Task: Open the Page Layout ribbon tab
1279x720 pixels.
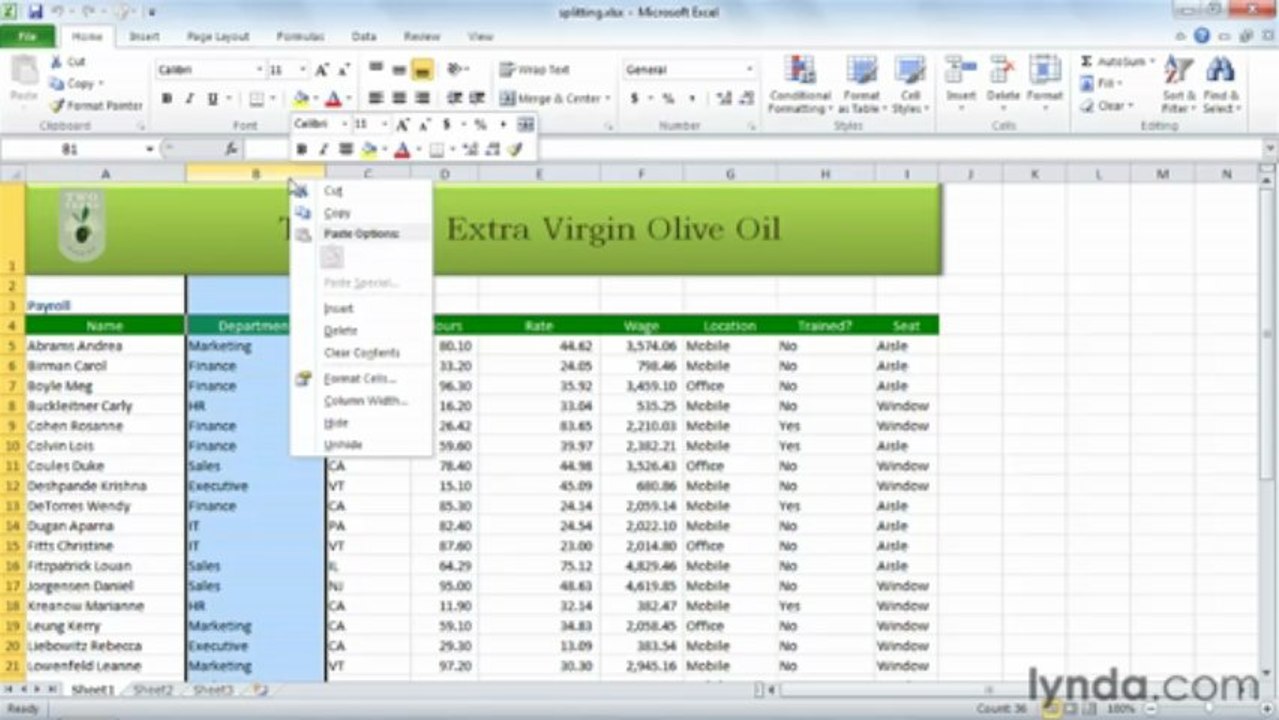Action: click(x=217, y=36)
